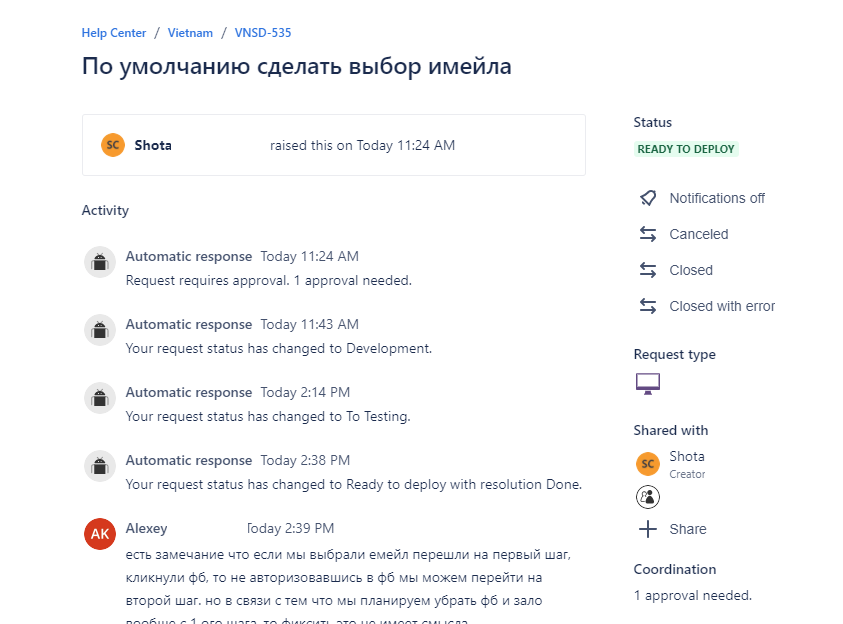Click the Shota Creator name under Shared with
The width and height of the screenshot is (843, 624).
tap(687, 456)
